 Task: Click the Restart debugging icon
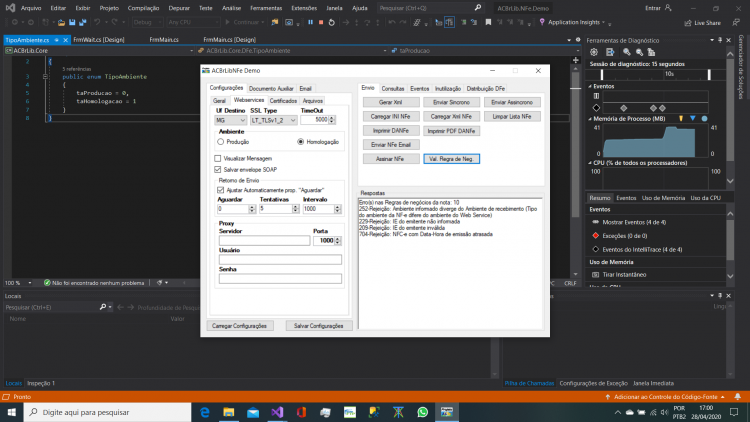click(331, 22)
